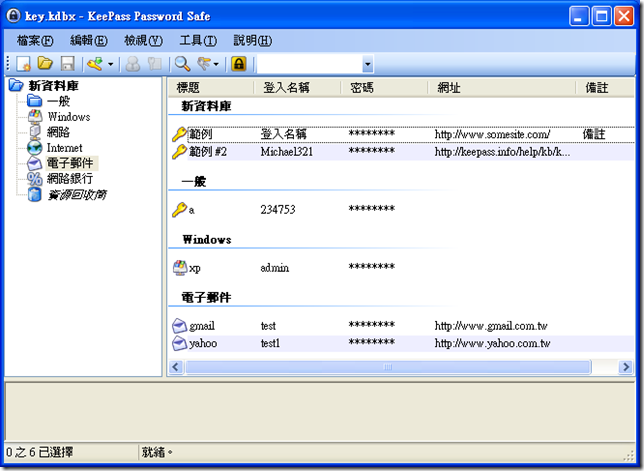This screenshot has width=644, height=471.
Task: Click the Find magnifier icon
Action: [x=182, y=64]
